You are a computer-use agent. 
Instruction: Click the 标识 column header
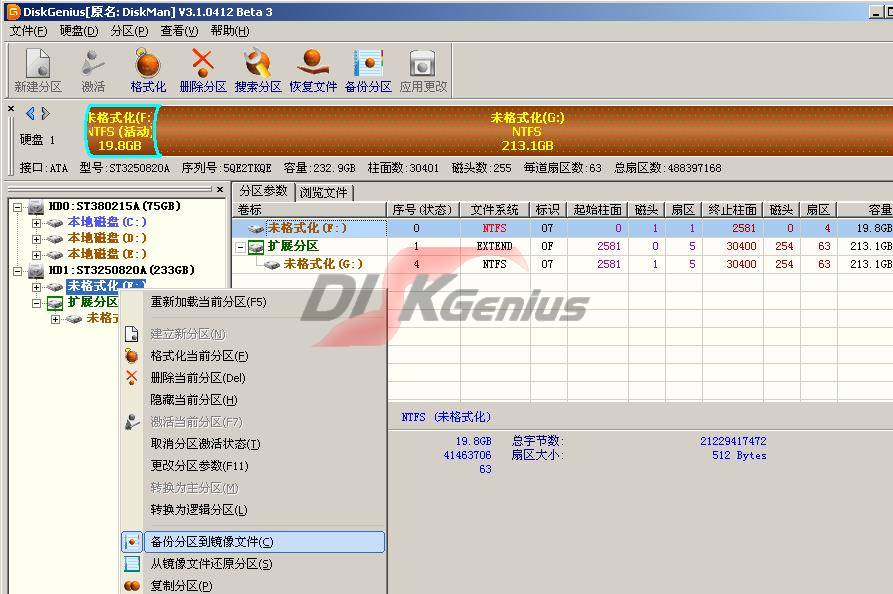548,210
